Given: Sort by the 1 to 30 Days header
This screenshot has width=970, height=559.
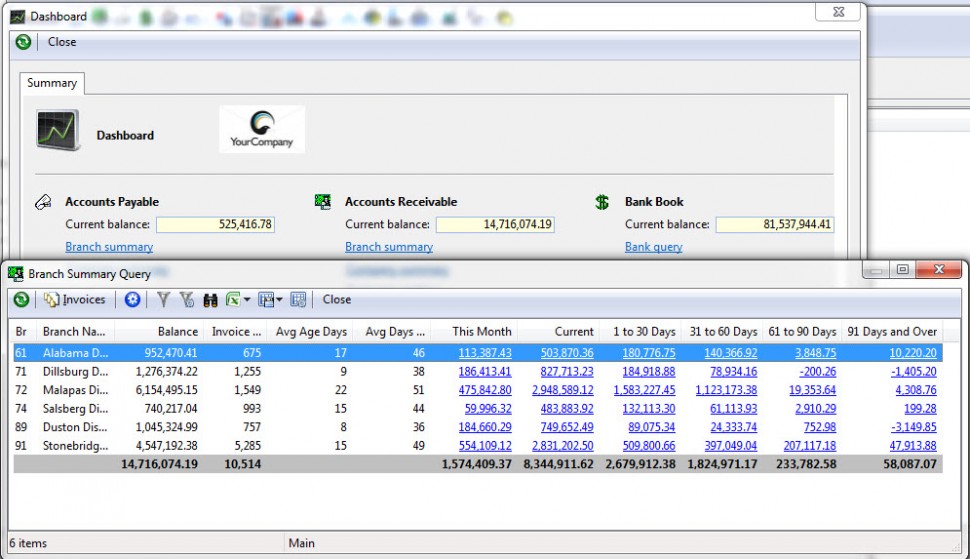Looking at the screenshot, I should click(640, 332).
